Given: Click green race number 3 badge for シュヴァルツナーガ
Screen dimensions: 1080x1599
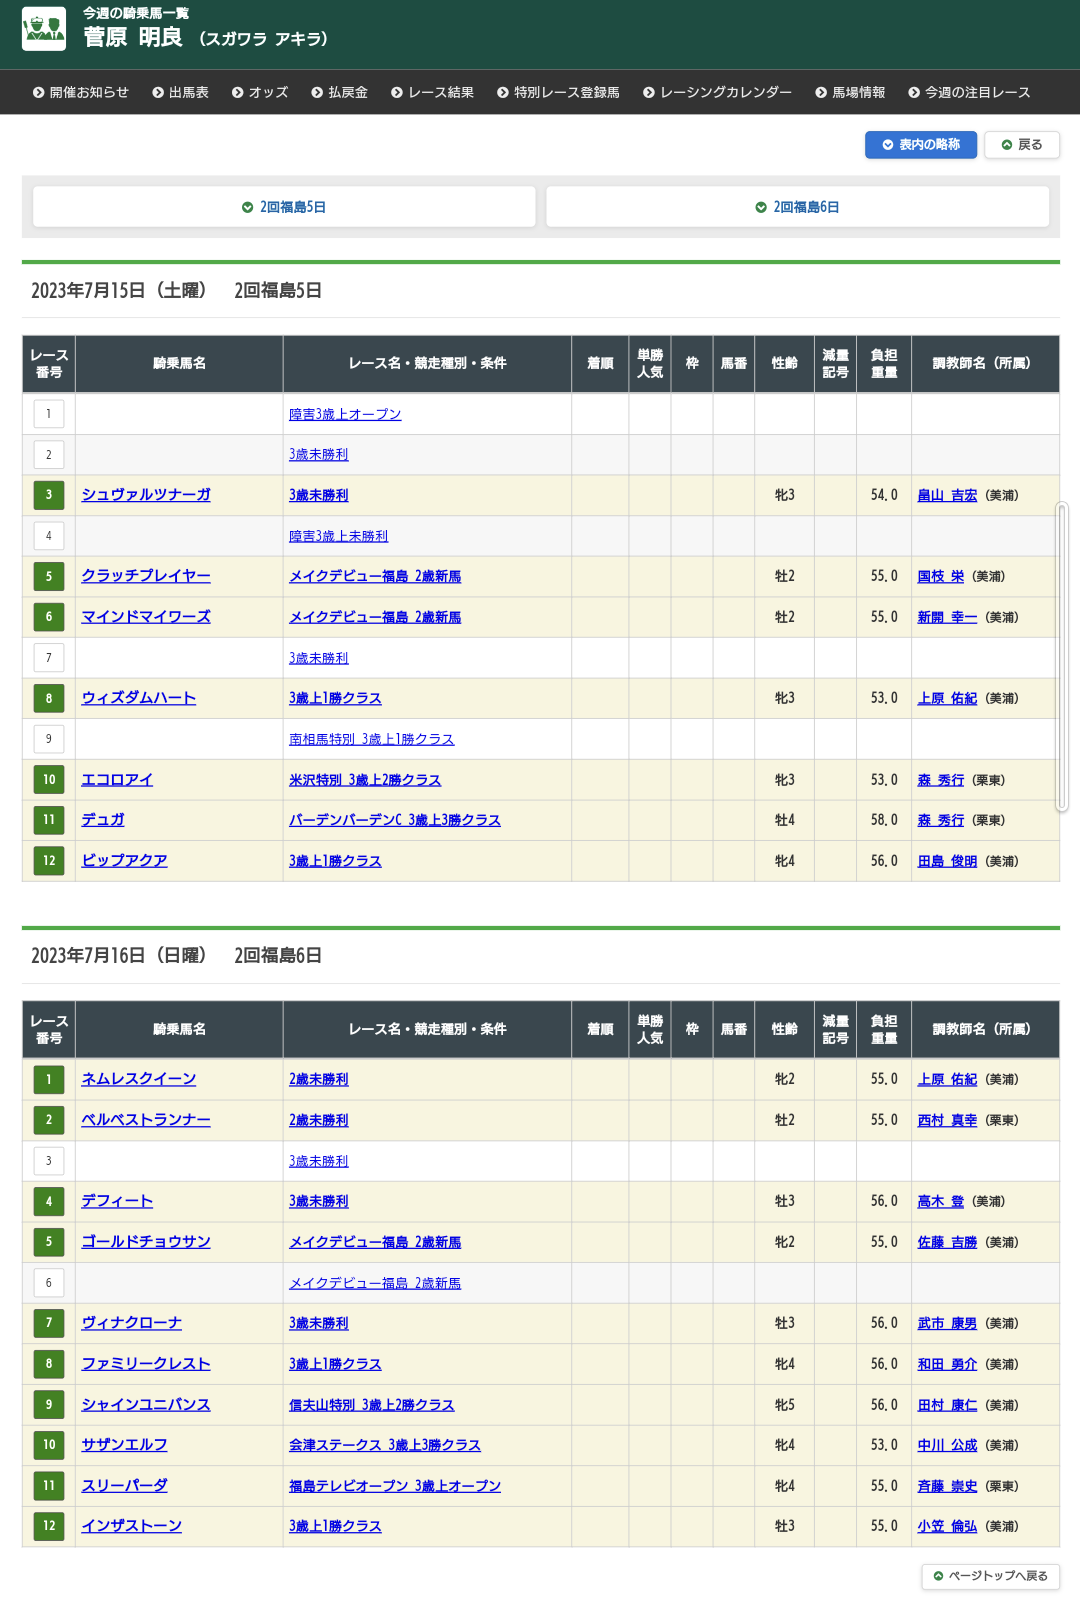Looking at the screenshot, I should [x=49, y=495].
